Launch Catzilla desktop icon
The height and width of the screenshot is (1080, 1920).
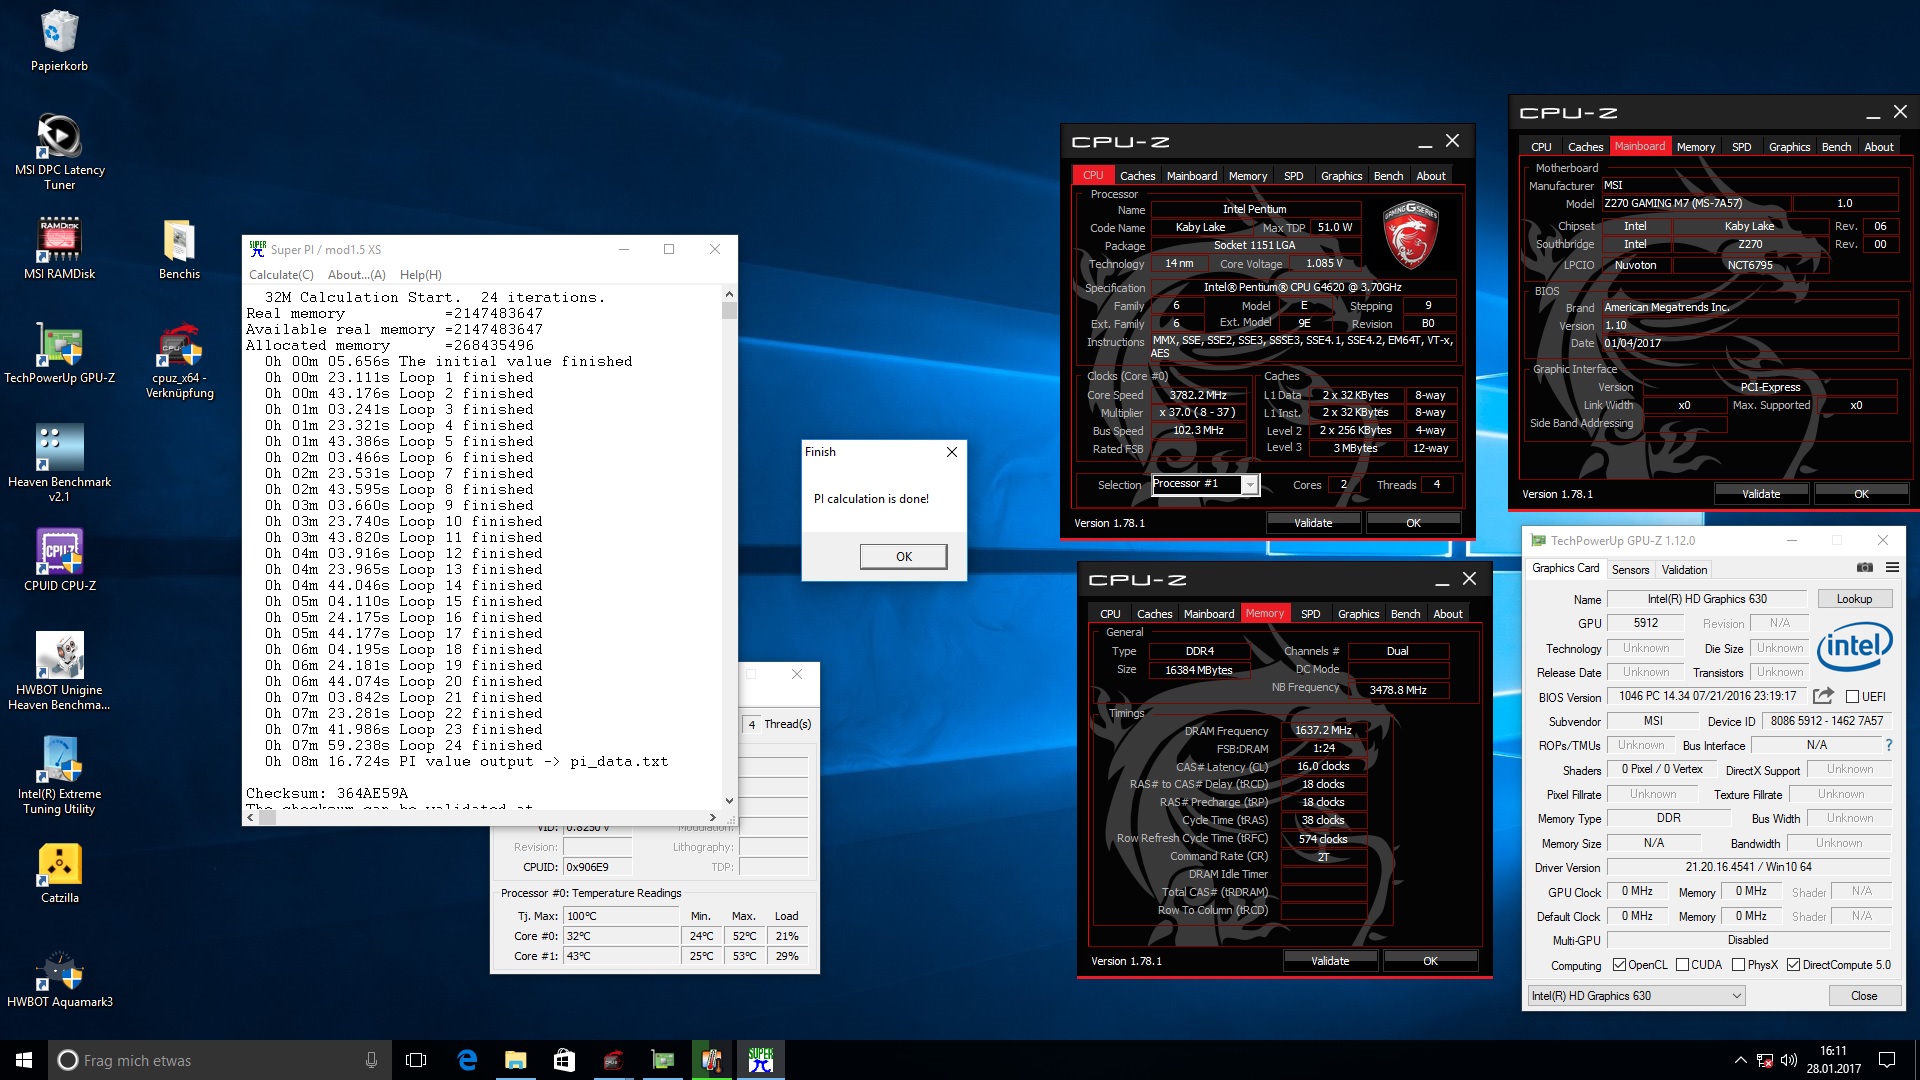(59, 872)
